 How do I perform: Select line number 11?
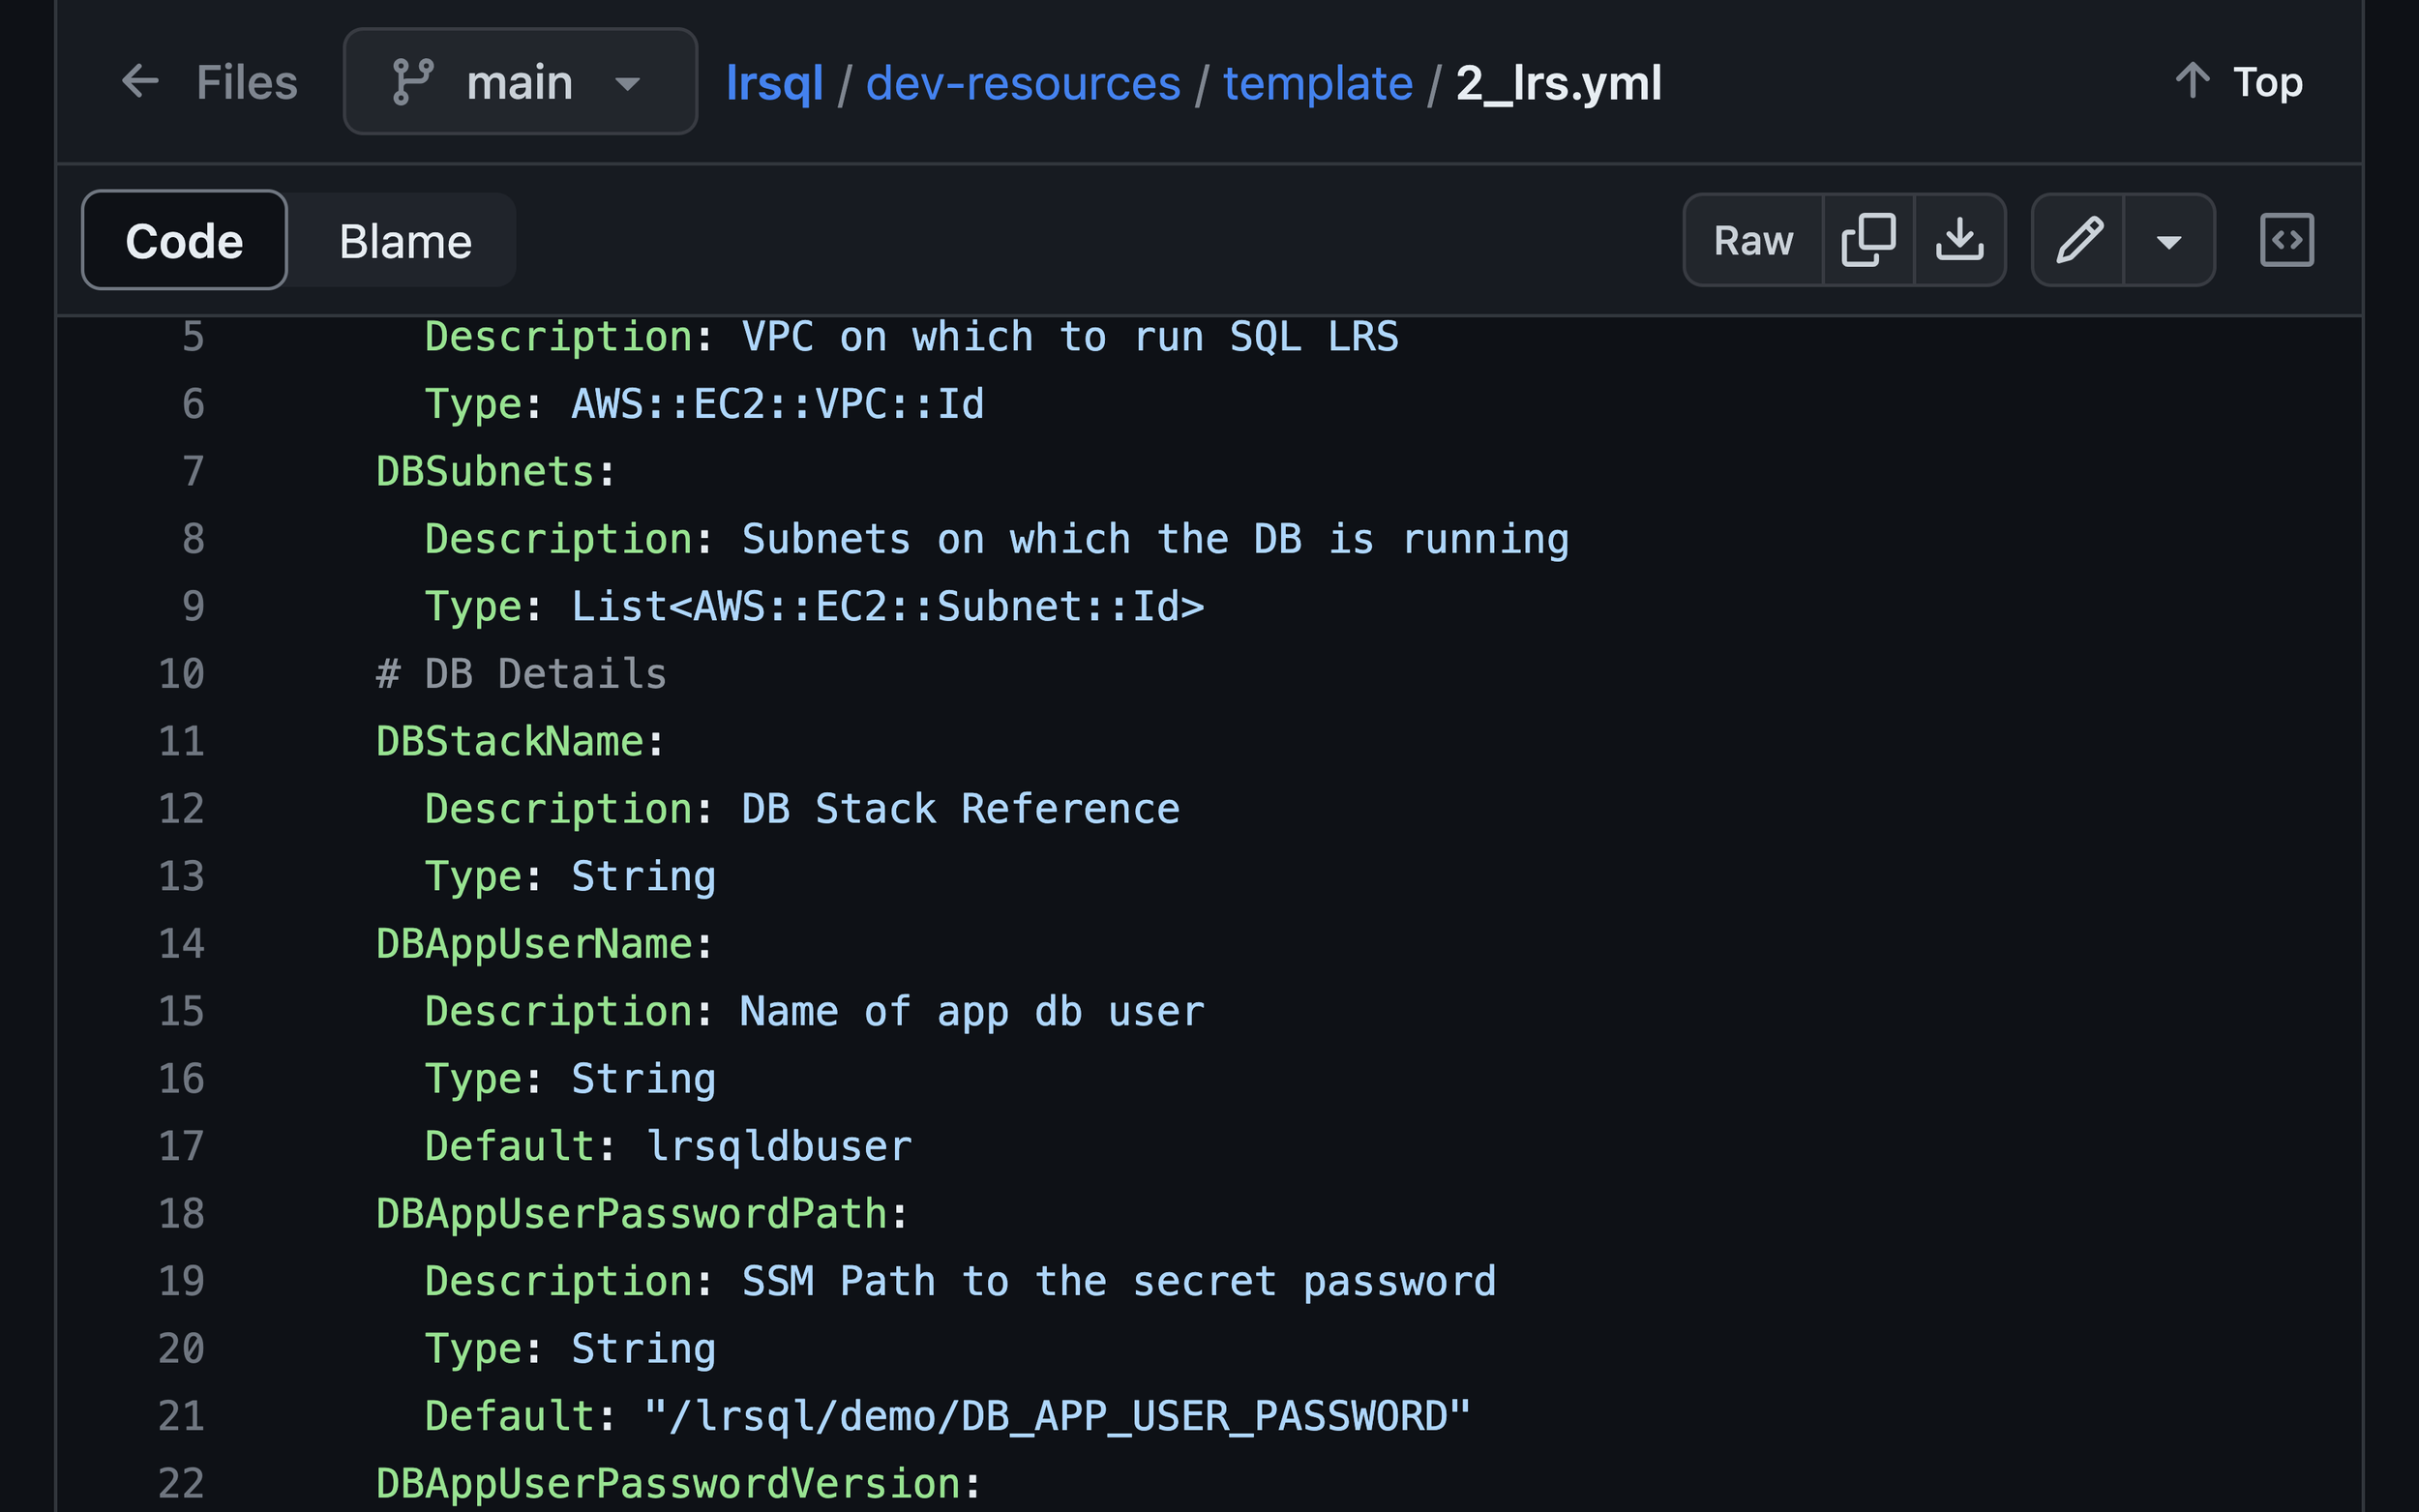pos(180,741)
